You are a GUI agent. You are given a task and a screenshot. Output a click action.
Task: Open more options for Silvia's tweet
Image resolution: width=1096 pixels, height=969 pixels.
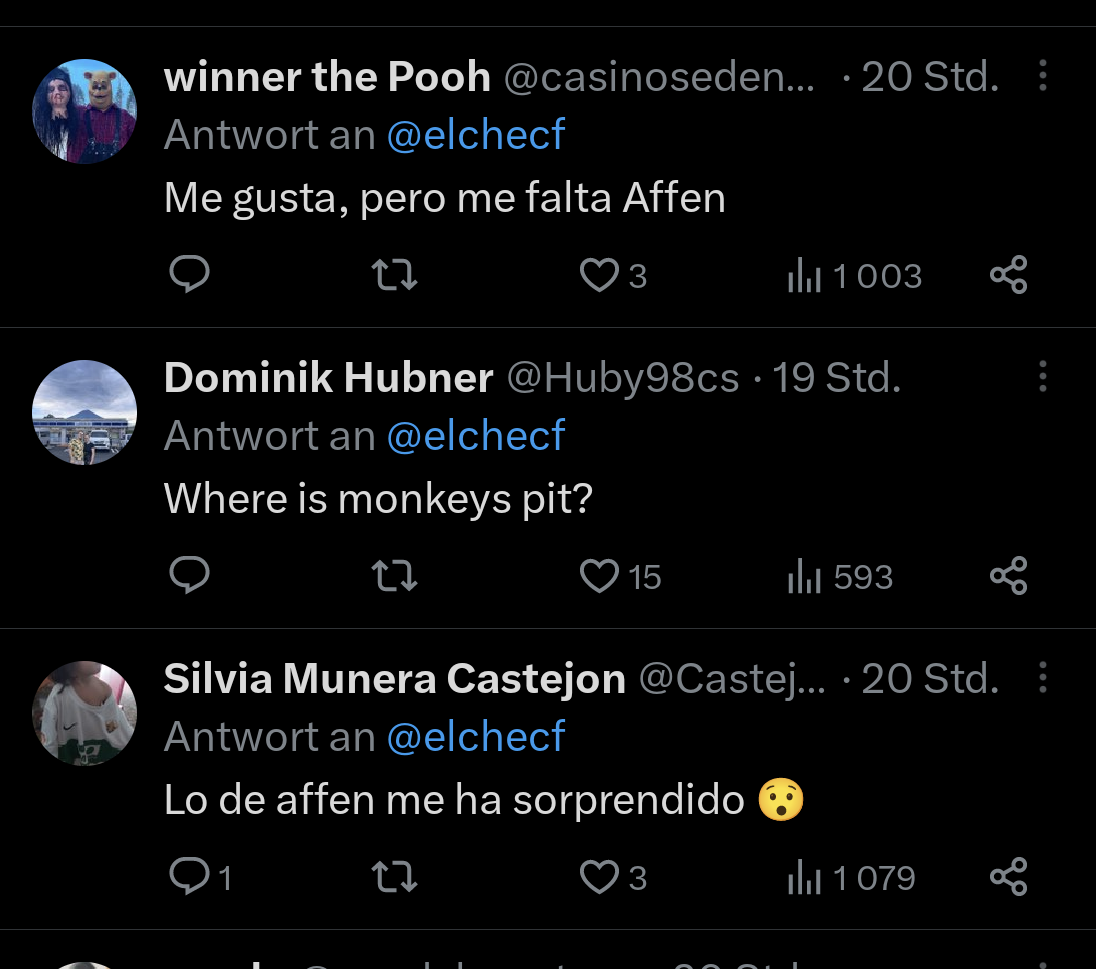click(x=1043, y=678)
